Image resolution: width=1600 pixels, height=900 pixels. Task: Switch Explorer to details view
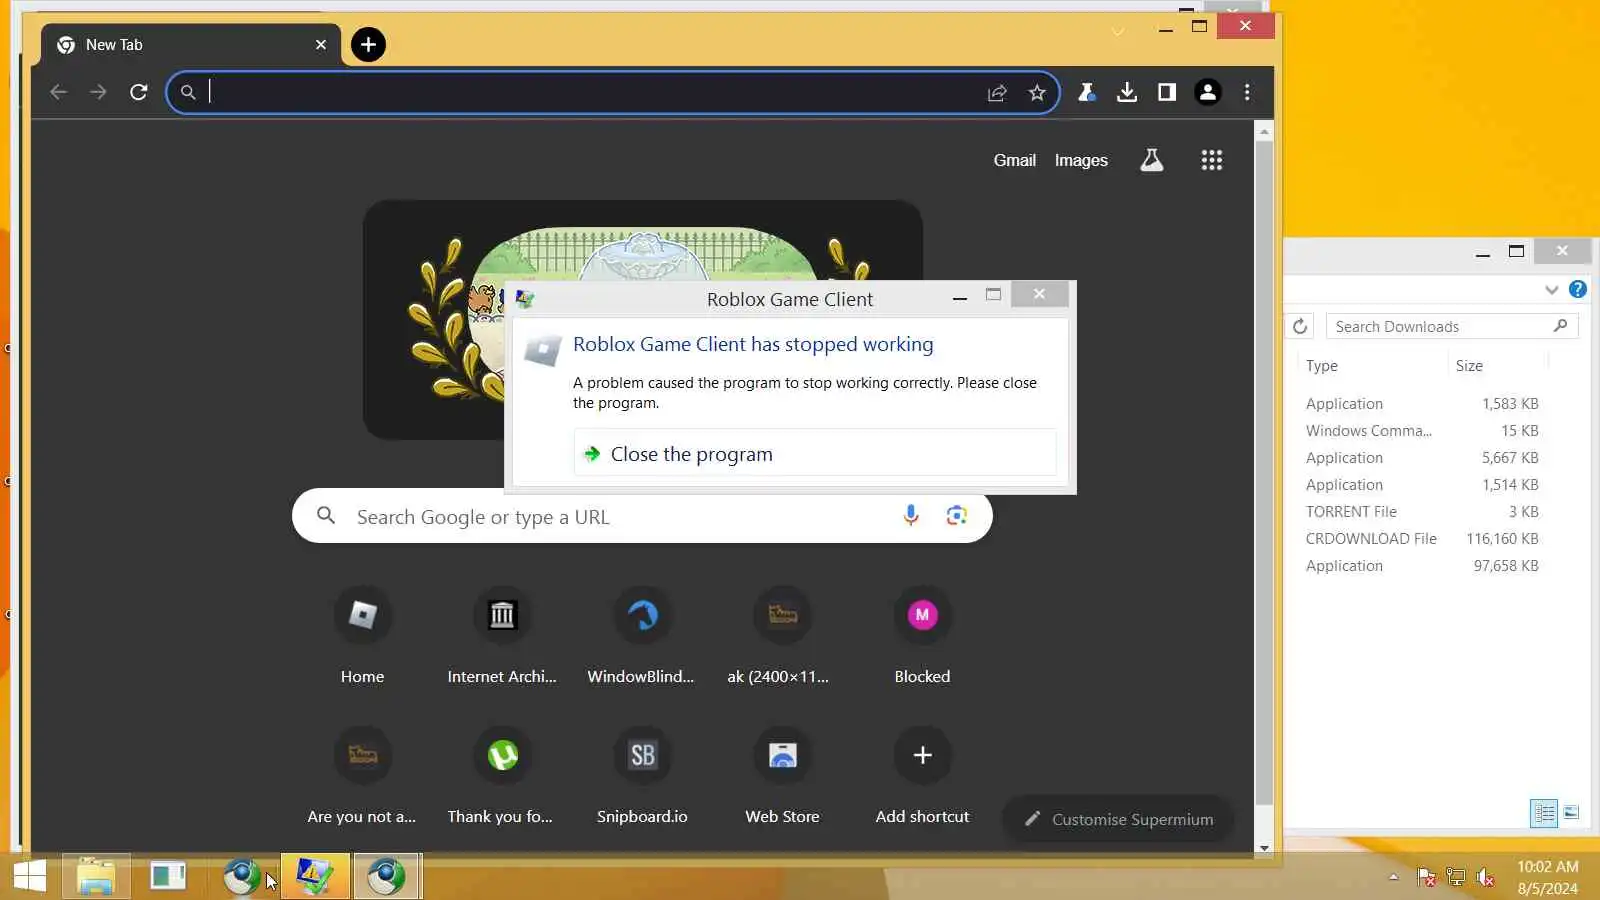(x=1544, y=813)
